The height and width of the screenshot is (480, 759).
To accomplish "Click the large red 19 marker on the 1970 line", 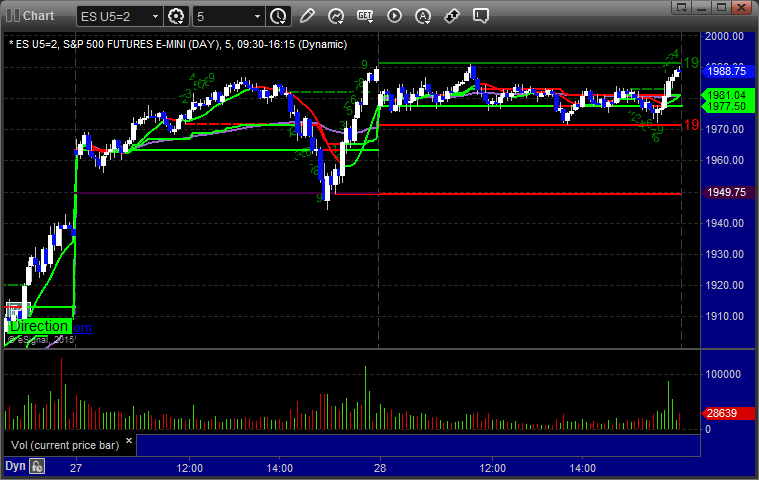I will coord(691,125).
